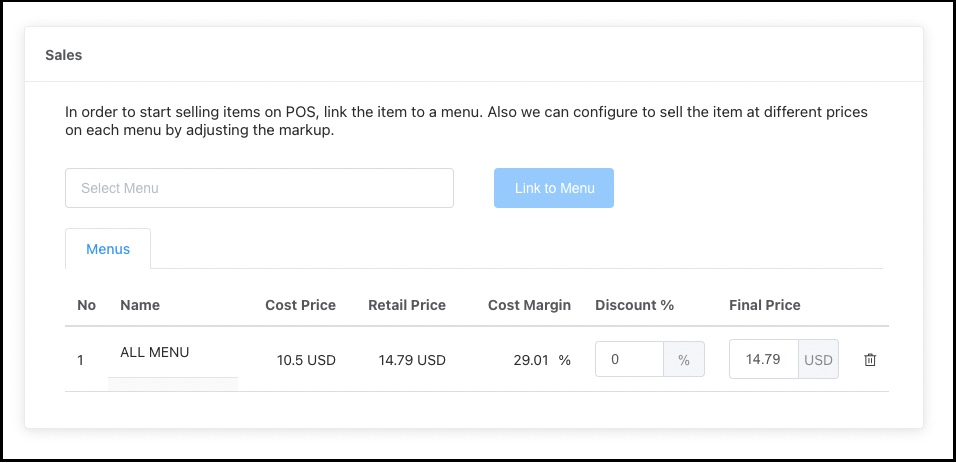Click the Name column header

click(x=140, y=305)
